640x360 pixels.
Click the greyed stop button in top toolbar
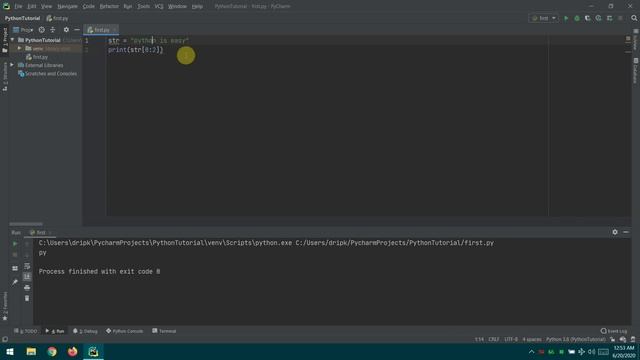pyautogui.click(x=620, y=18)
